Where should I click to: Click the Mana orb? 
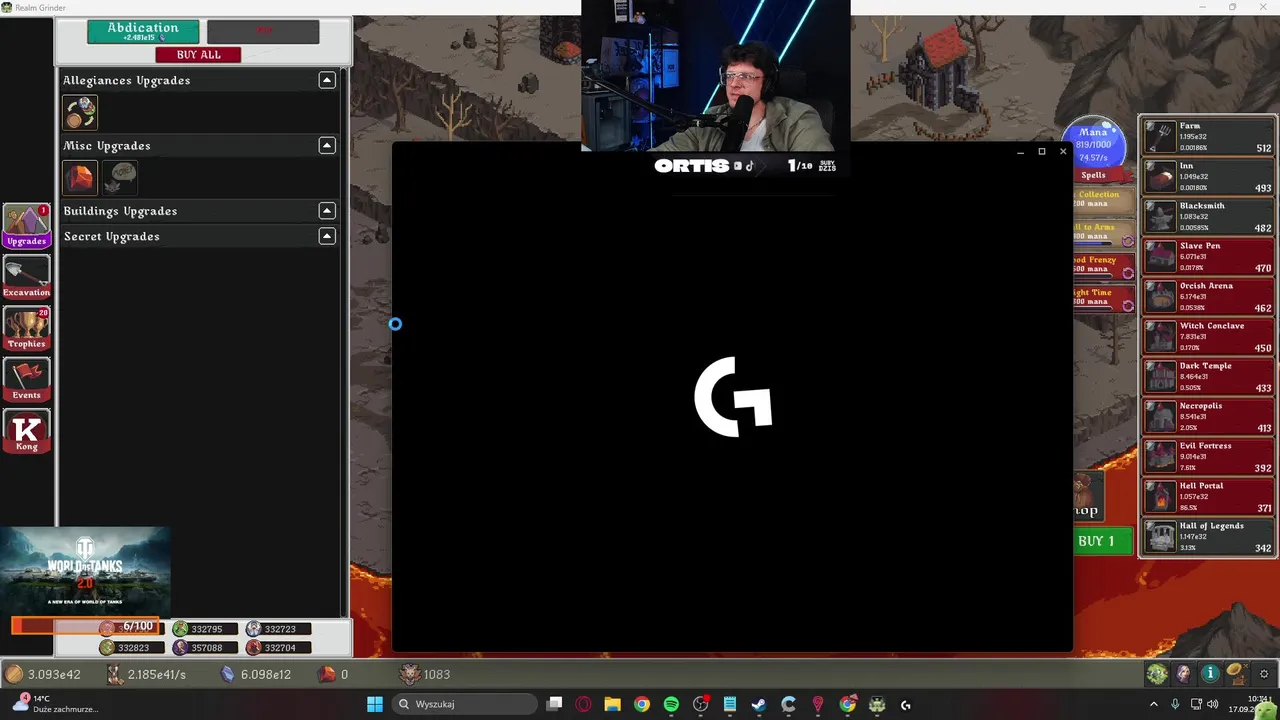coord(1094,144)
